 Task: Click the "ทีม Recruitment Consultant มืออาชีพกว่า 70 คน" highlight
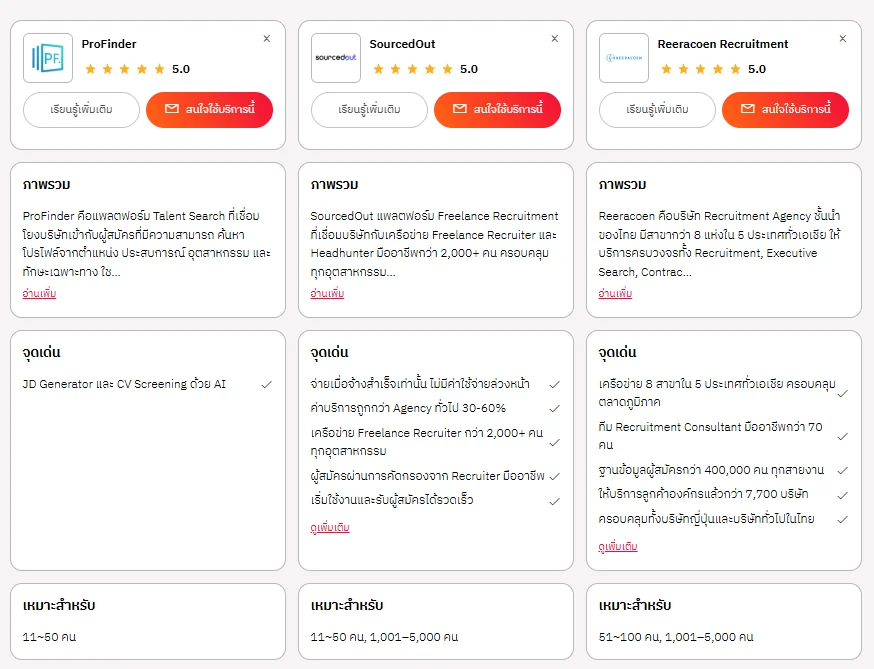pyautogui.click(x=710, y=436)
